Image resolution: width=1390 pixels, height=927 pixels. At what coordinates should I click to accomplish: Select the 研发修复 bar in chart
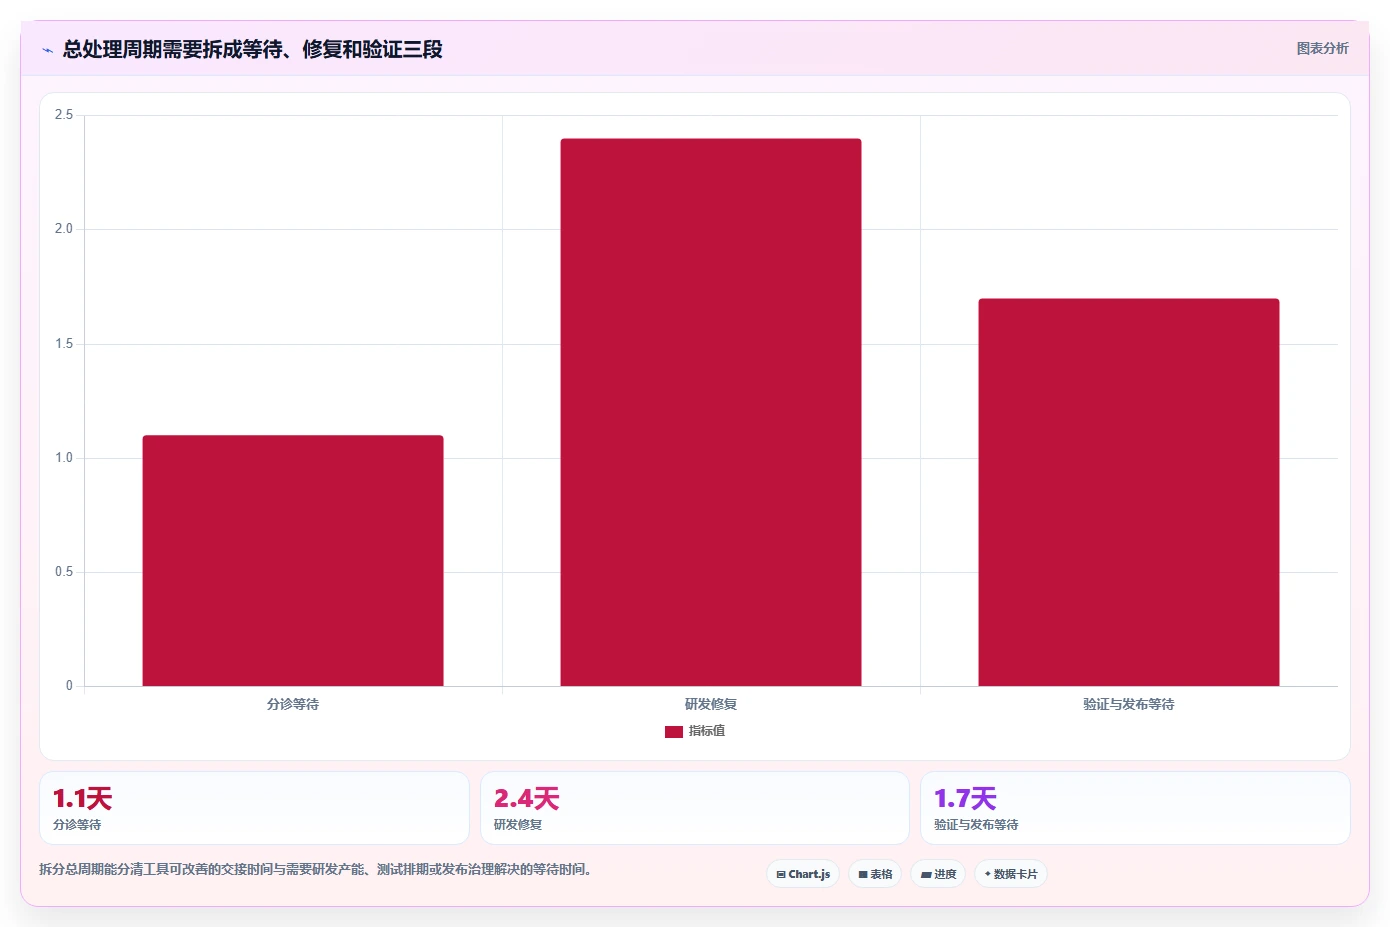point(711,412)
